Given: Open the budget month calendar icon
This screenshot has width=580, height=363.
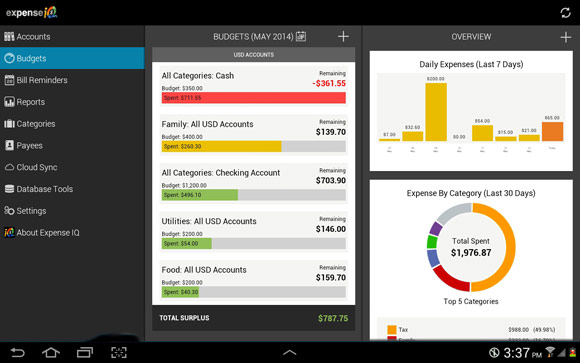Looking at the screenshot, I should pyautogui.click(x=301, y=36).
